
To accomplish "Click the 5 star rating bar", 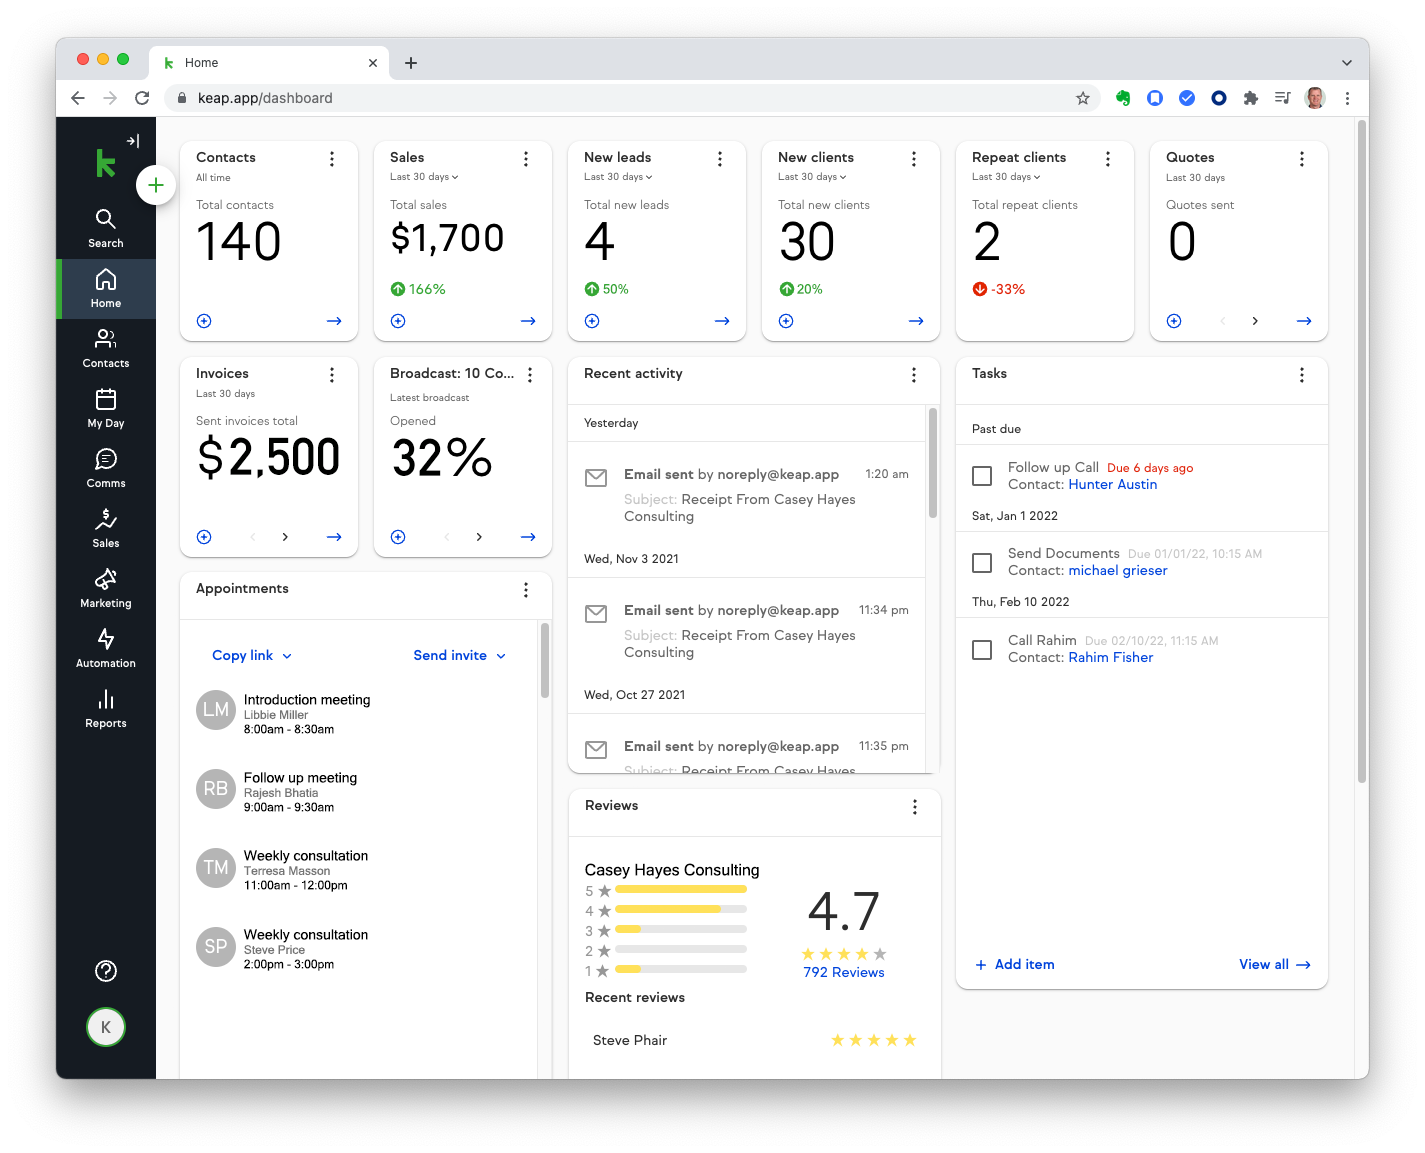I will 681,889.
